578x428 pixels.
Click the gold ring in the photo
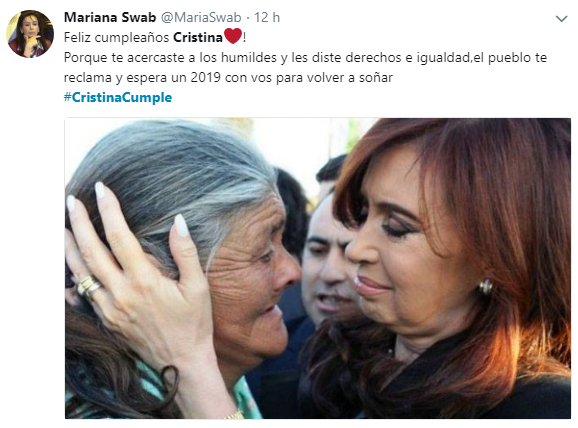[88, 286]
